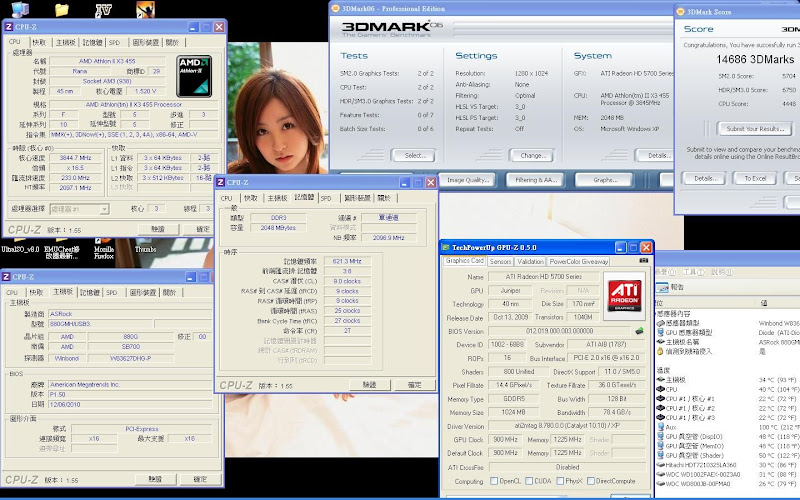Switch to 圖形裝置 tab in mainboard CPU-Z window
The image size is (800, 500).
point(142,292)
